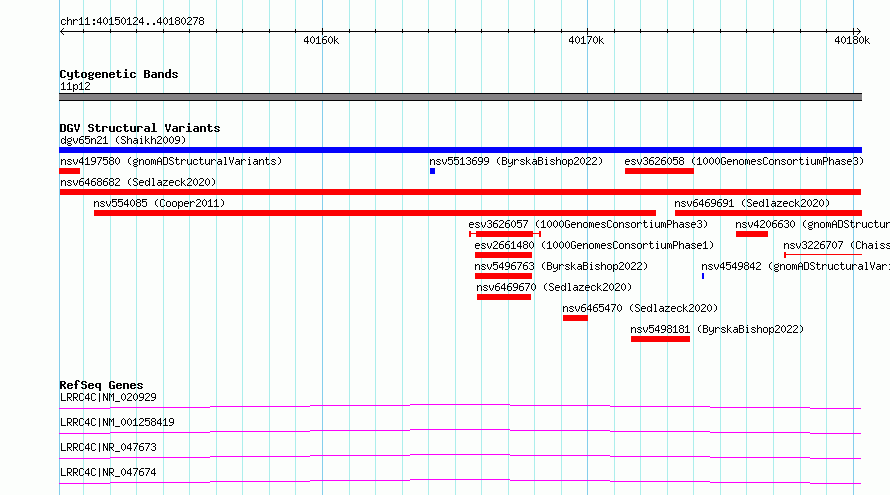Click the 40160k ruler tick label
890x495 pixels.
[x=321, y=40]
